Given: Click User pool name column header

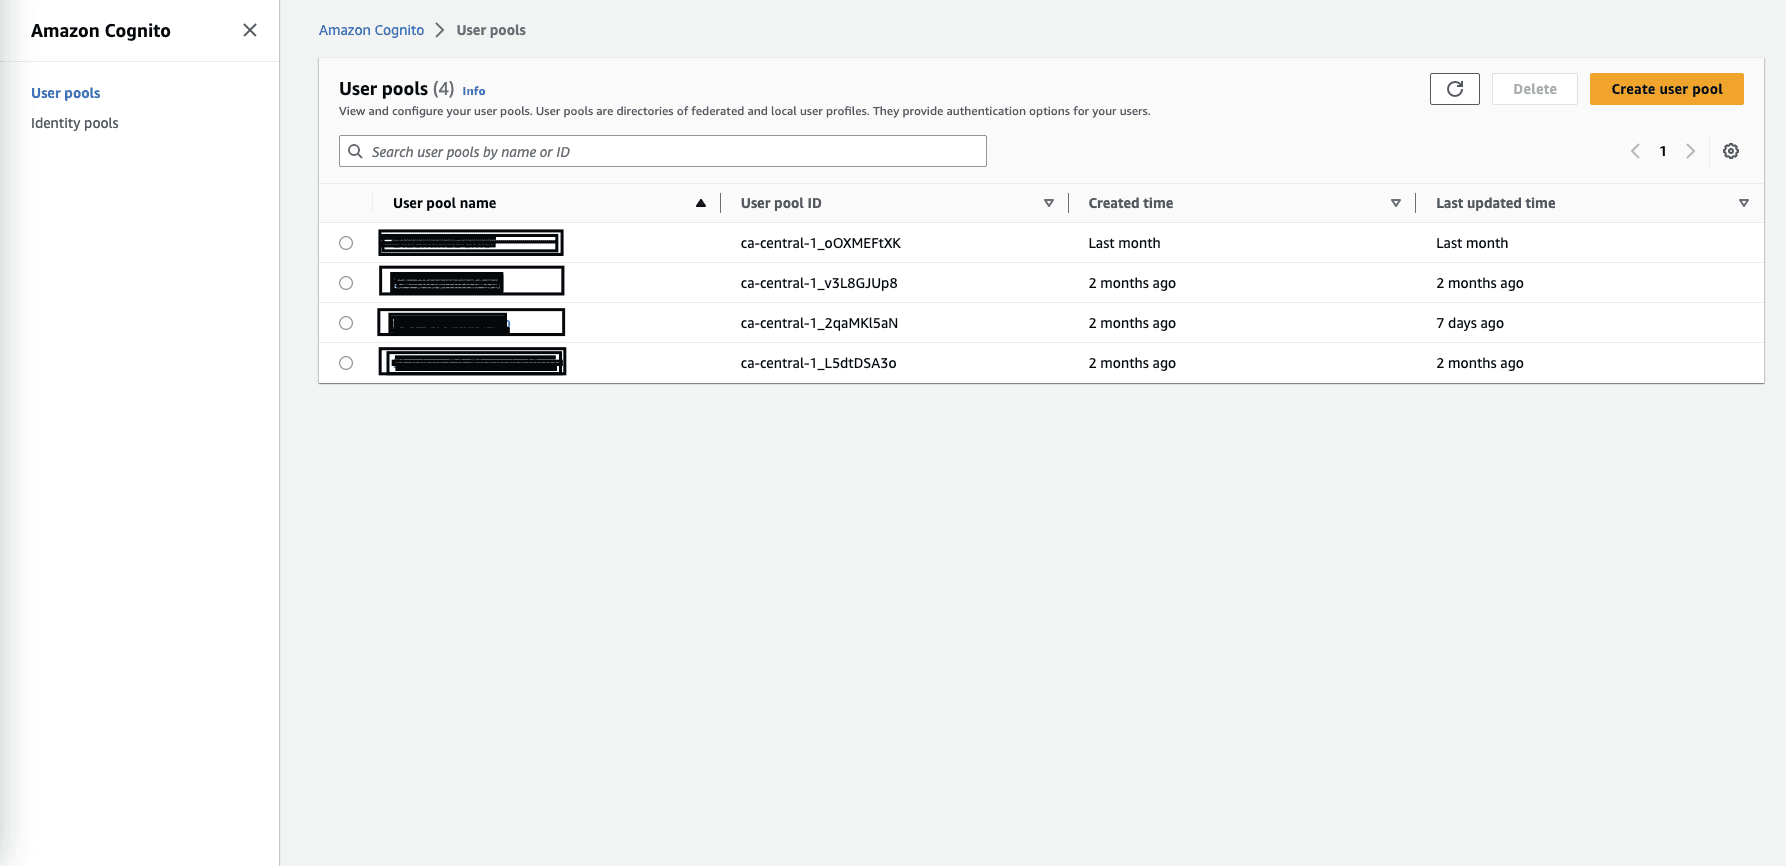Looking at the screenshot, I should coord(445,203).
